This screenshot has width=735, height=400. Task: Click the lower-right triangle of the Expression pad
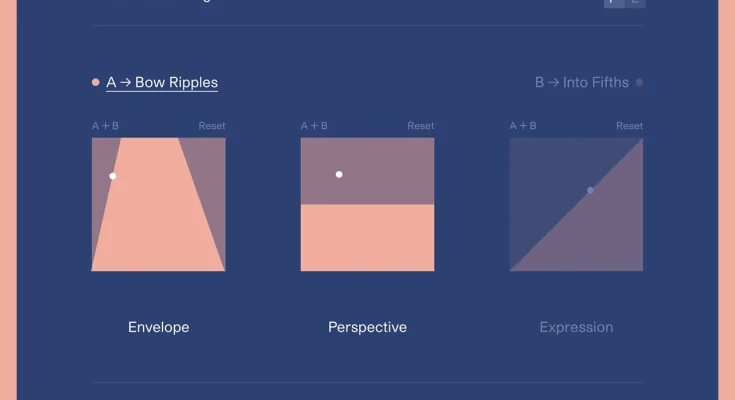coord(610,240)
